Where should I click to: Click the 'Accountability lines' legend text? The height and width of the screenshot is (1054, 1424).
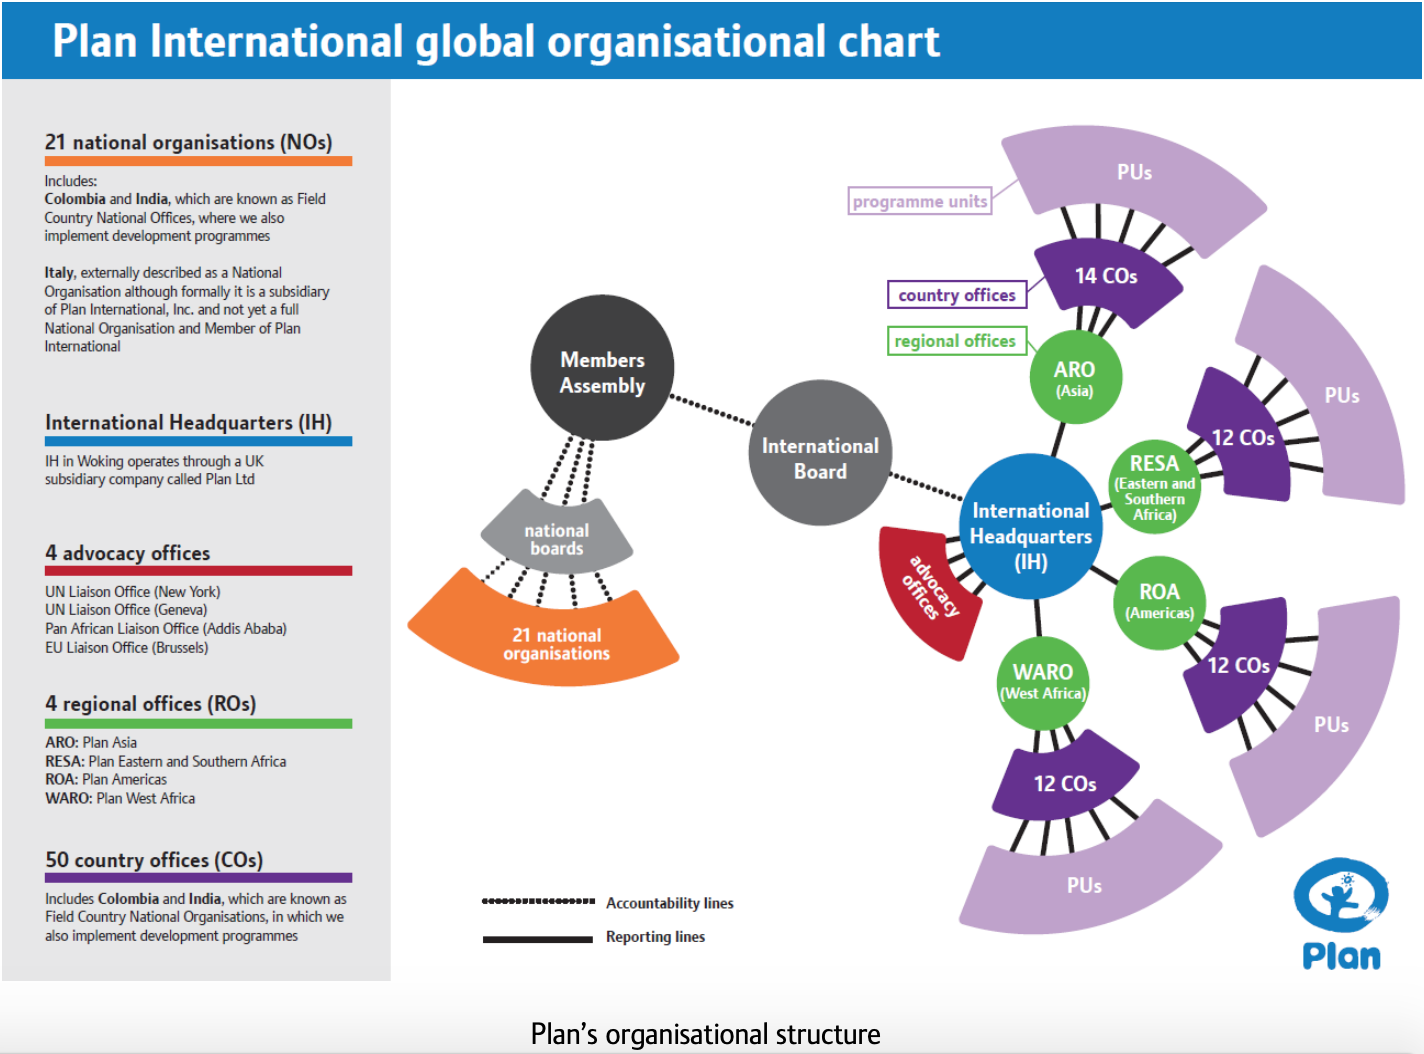coord(670,903)
